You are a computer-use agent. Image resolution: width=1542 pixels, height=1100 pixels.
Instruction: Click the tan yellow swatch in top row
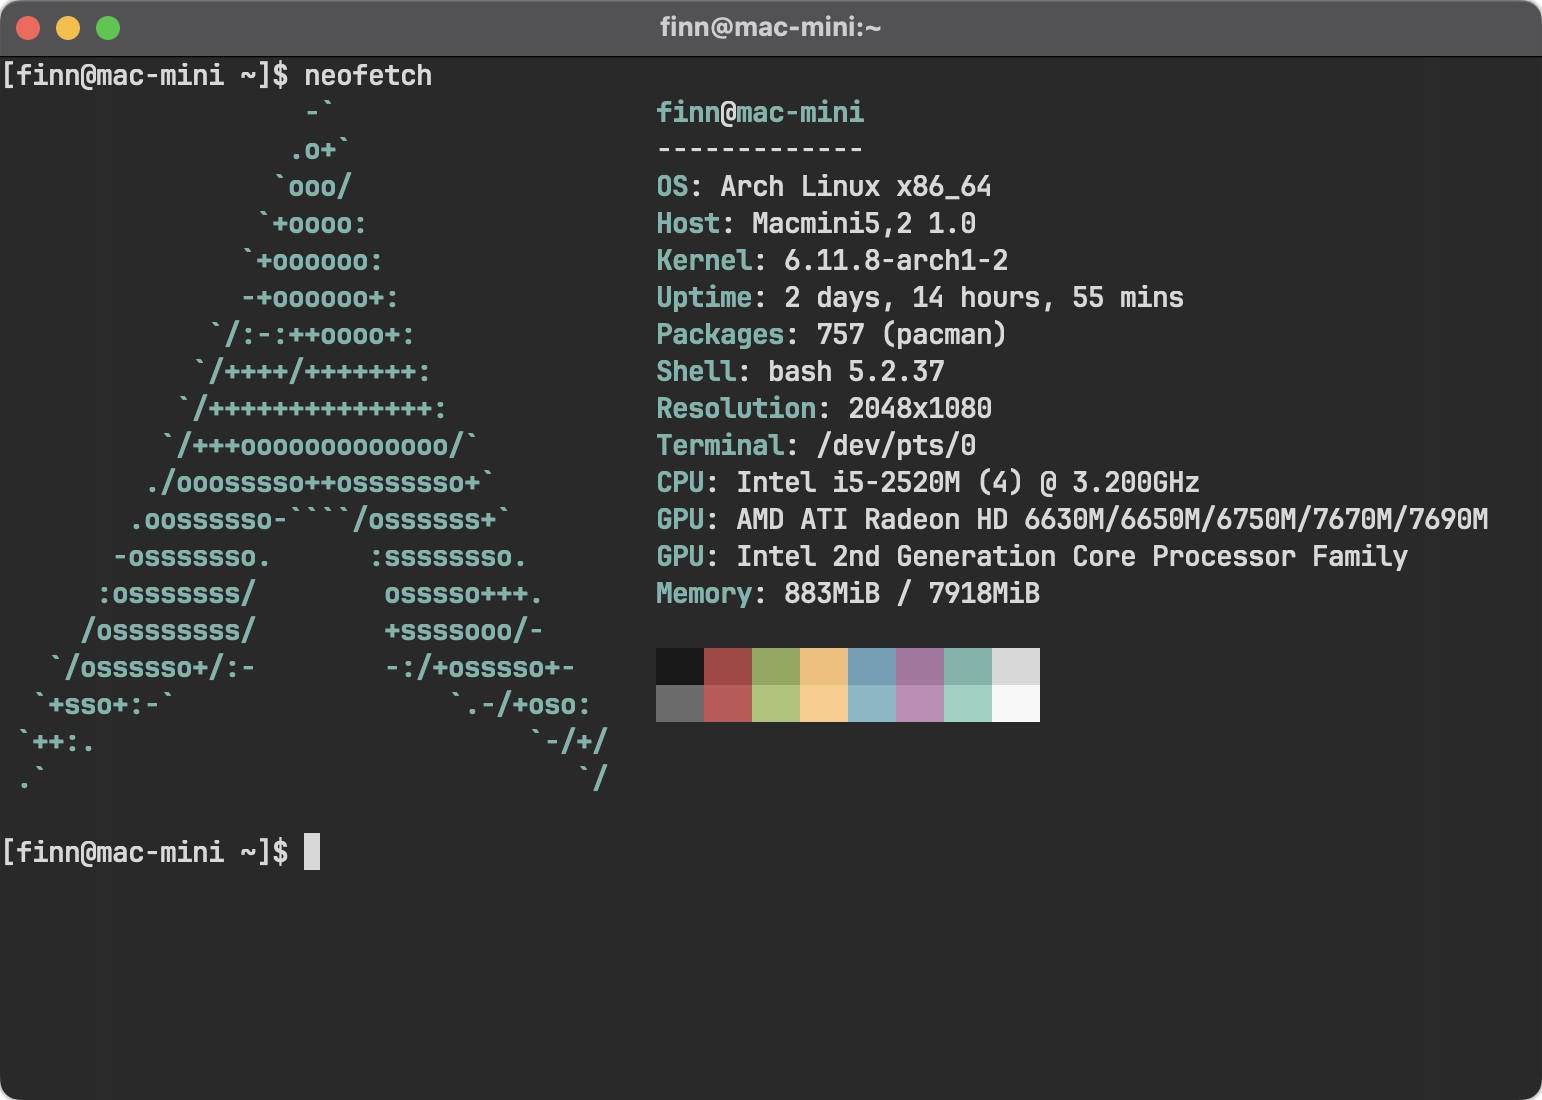824,666
